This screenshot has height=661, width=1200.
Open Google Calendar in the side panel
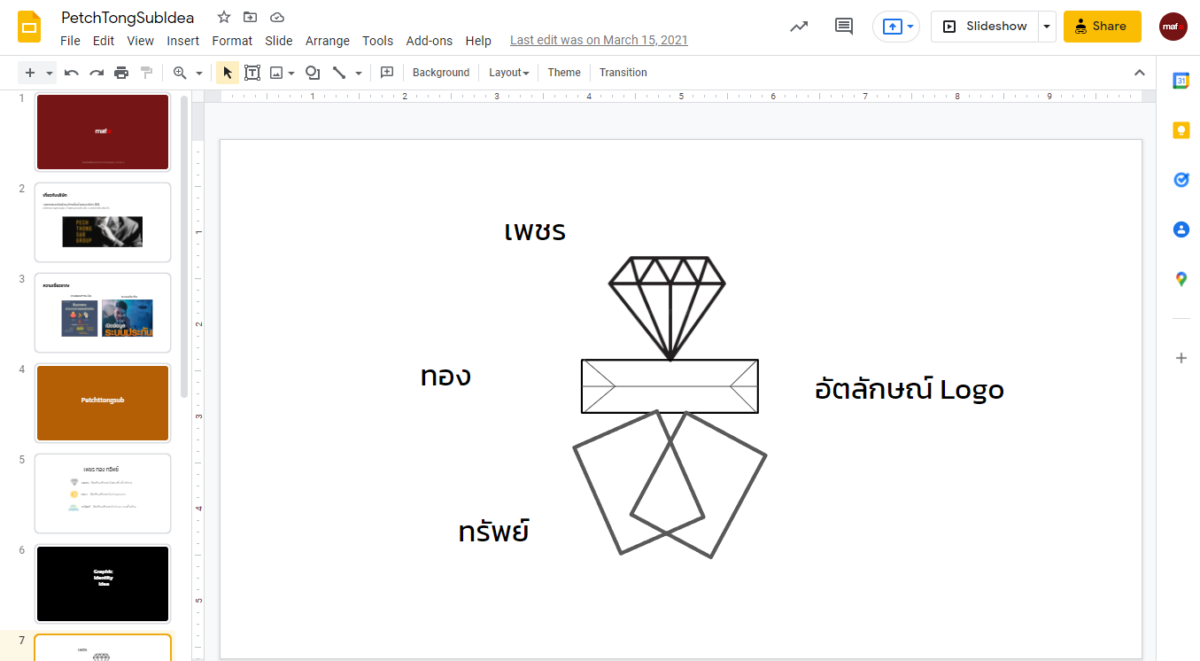[1180, 80]
